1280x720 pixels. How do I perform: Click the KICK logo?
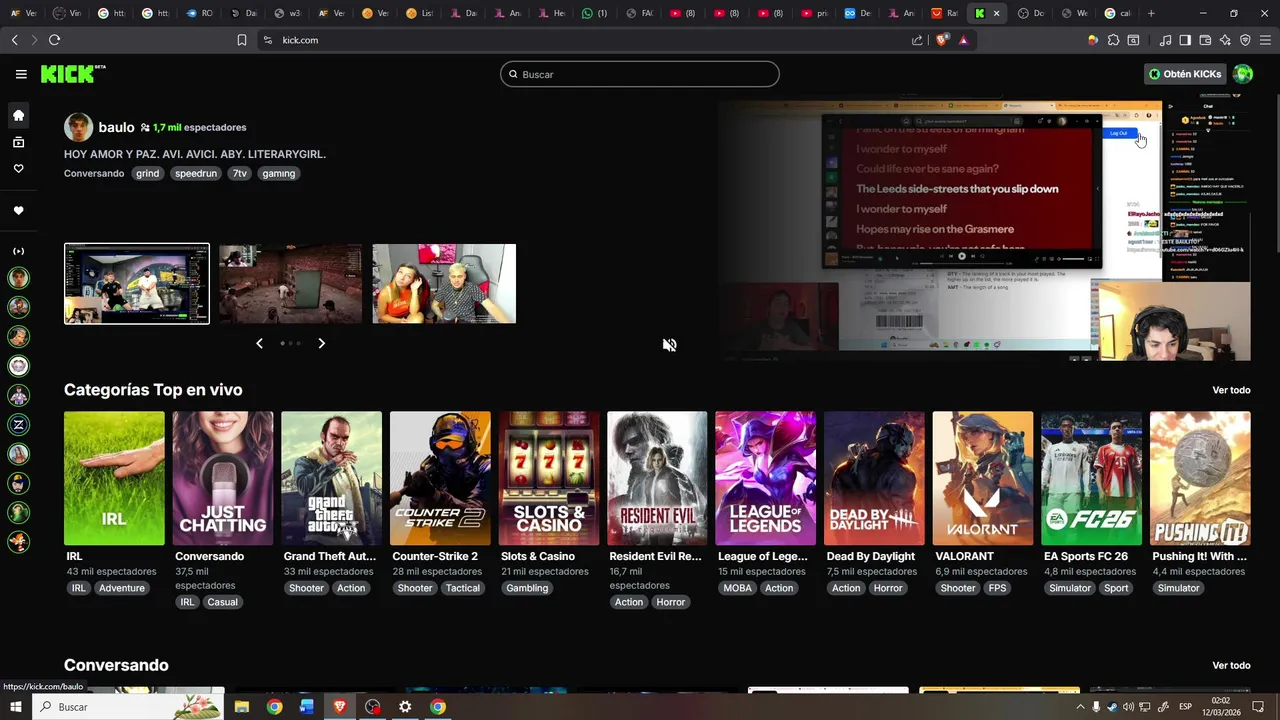[x=72, y=74]
